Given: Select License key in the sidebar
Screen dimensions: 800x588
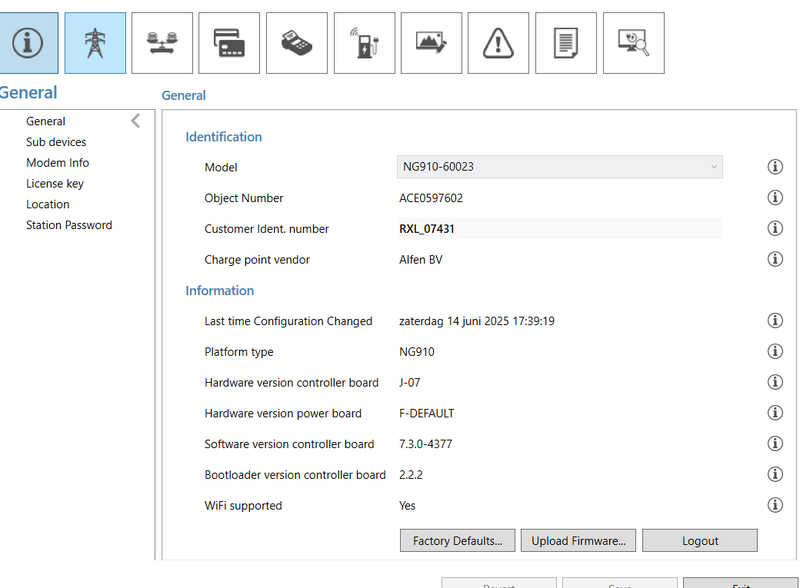Looking at the screenshot, I should 55,184.
